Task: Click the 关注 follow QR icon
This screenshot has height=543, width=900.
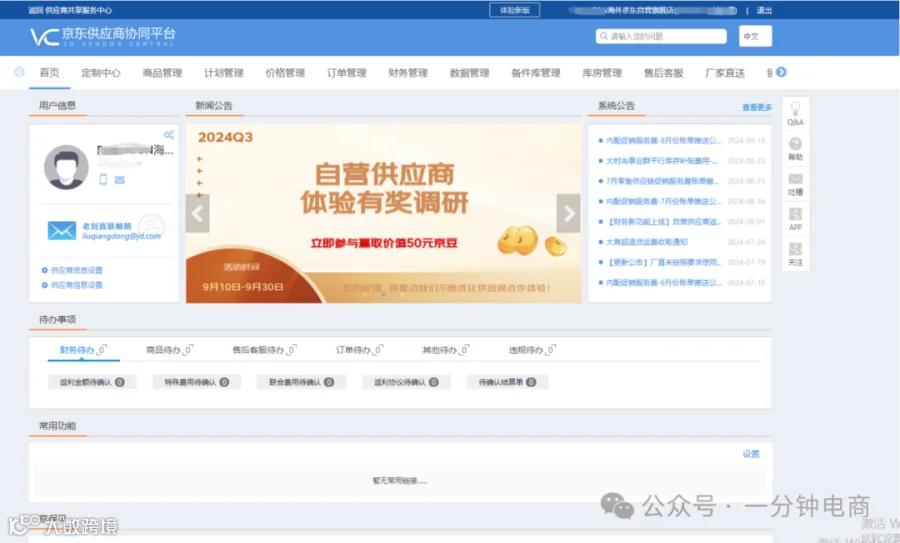Action: click(796, 249)
